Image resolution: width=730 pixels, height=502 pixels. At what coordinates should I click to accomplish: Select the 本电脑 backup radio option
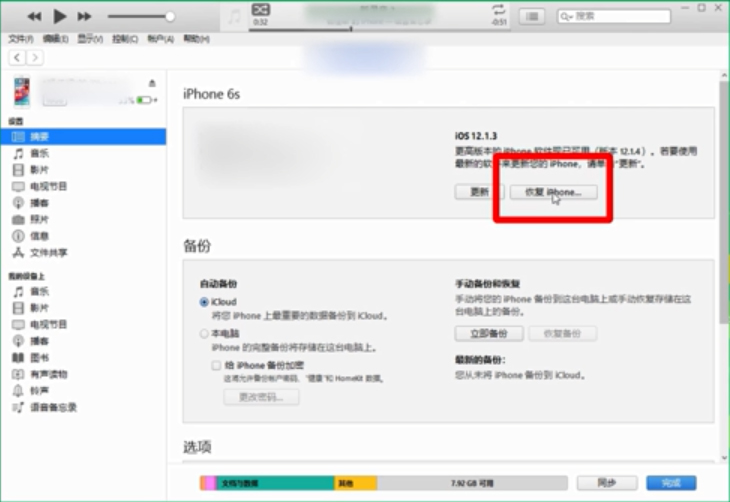coord(204,334)
